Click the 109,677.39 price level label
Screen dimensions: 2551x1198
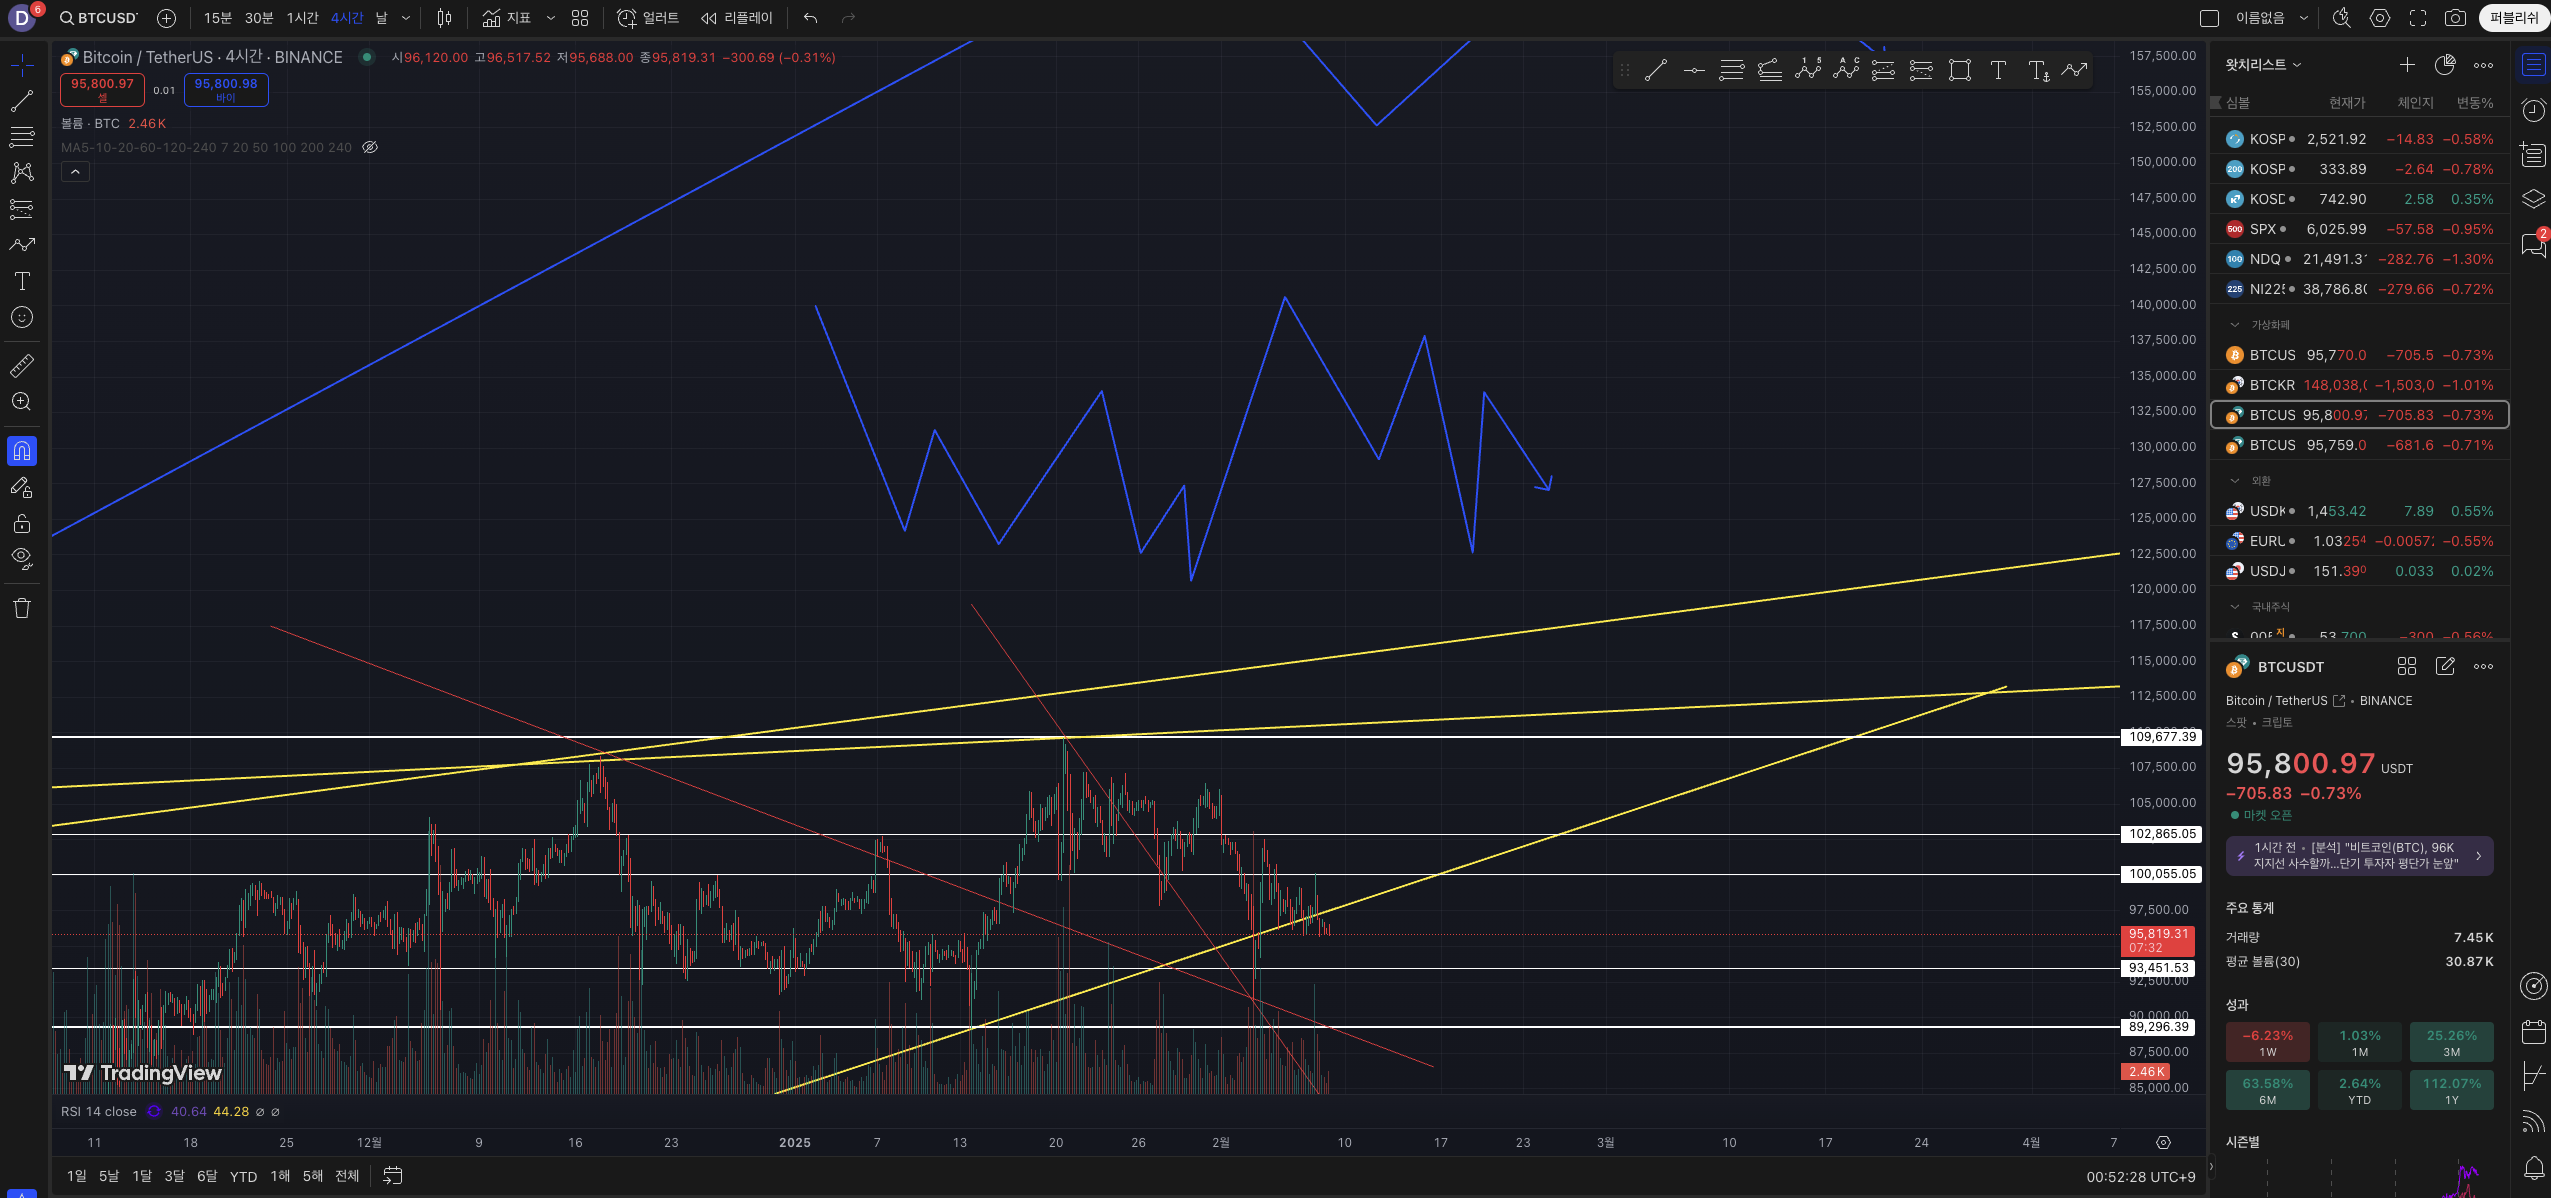(x=2162, y=737)
